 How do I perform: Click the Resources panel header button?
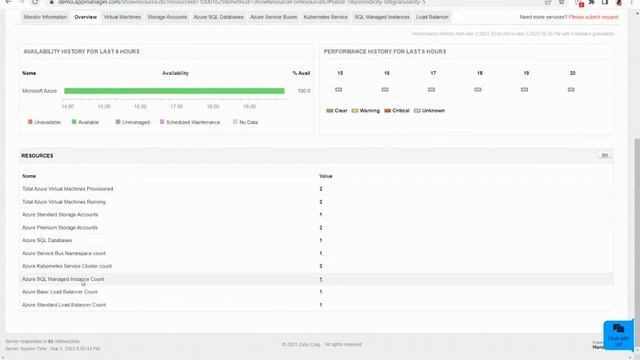pos(604,155)
